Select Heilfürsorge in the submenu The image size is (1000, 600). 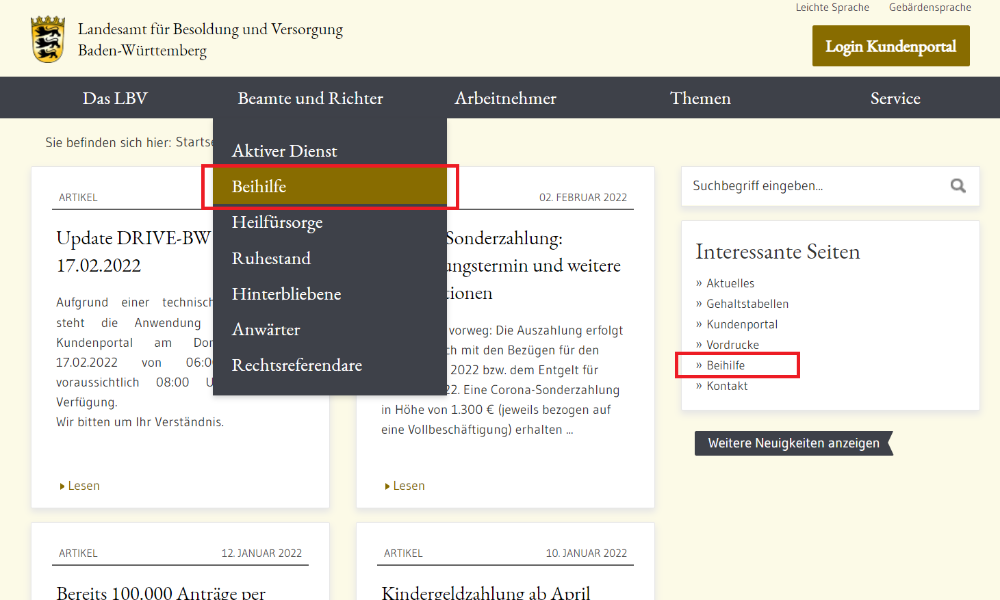pos(277,222)
